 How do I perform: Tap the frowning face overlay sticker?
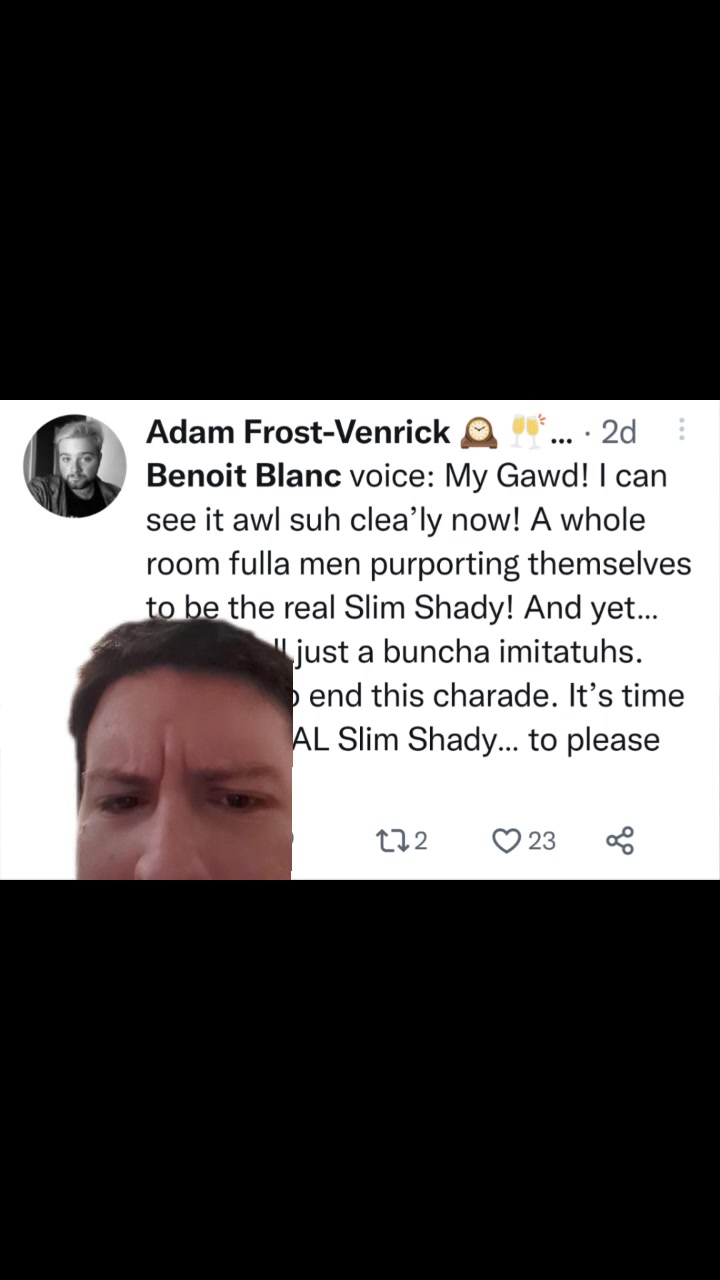(x=183, y=749)
